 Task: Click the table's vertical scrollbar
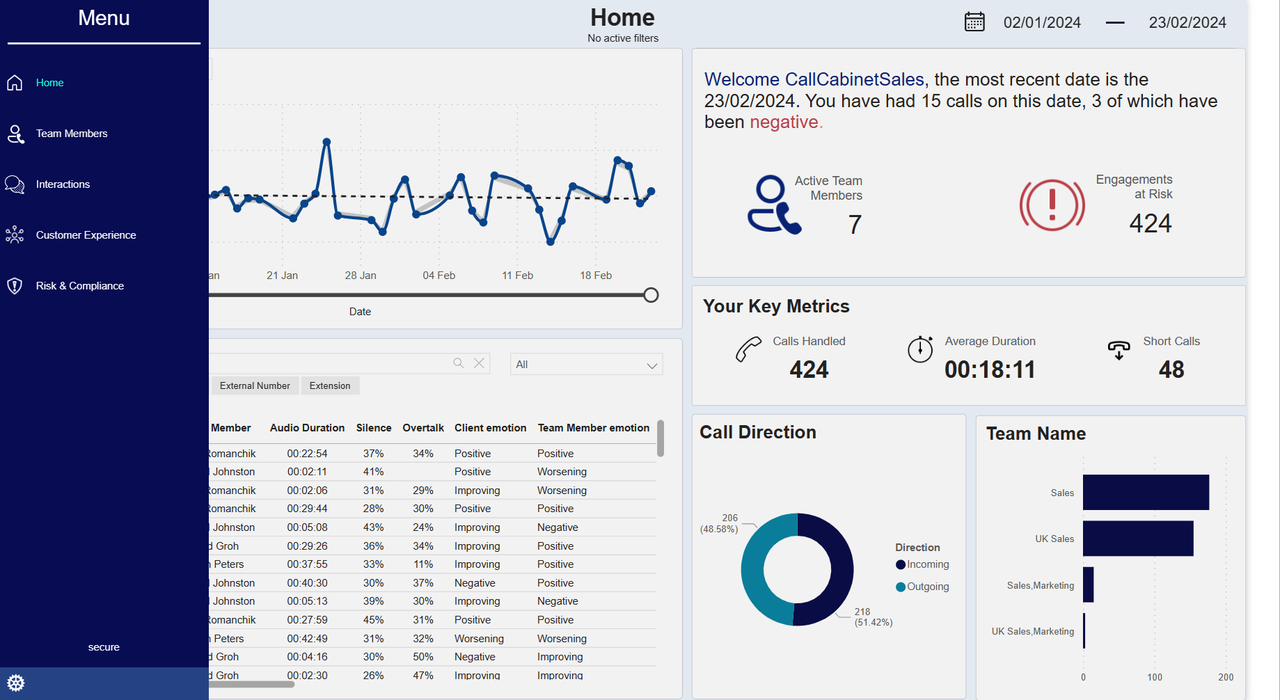660,439
